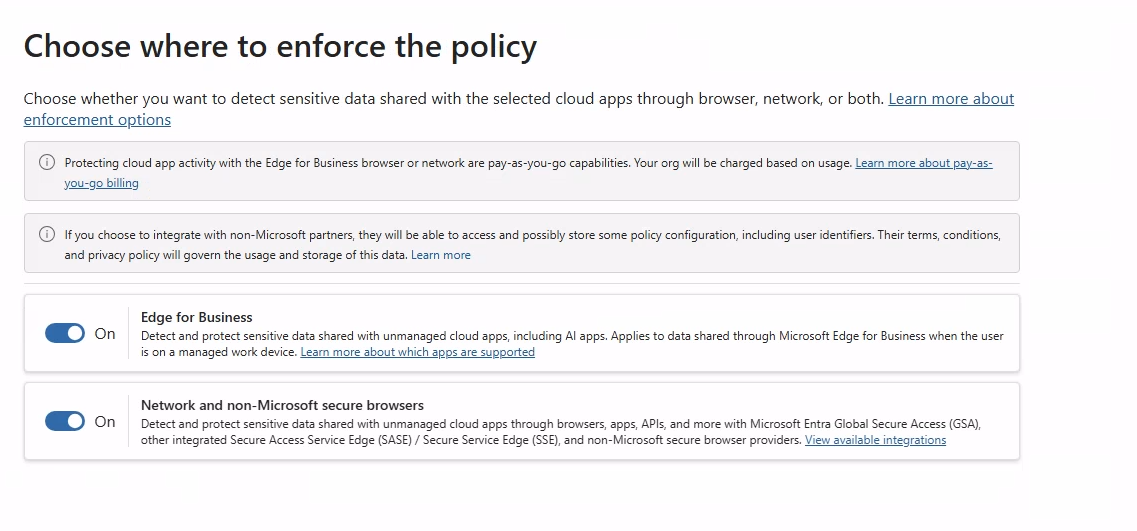Image resolution: width=1137 pixels, height=531 pixels.
Task: Open Learn more about which apps are supported
Action: (x=418, y=352)
